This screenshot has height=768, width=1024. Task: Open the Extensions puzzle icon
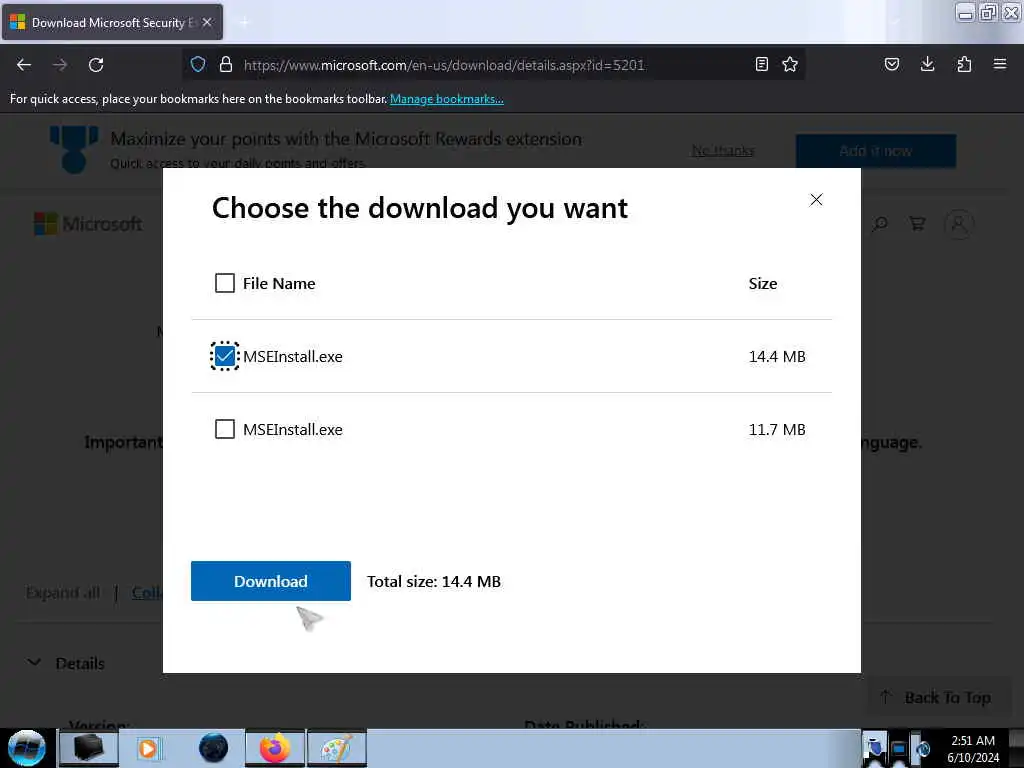964,64
